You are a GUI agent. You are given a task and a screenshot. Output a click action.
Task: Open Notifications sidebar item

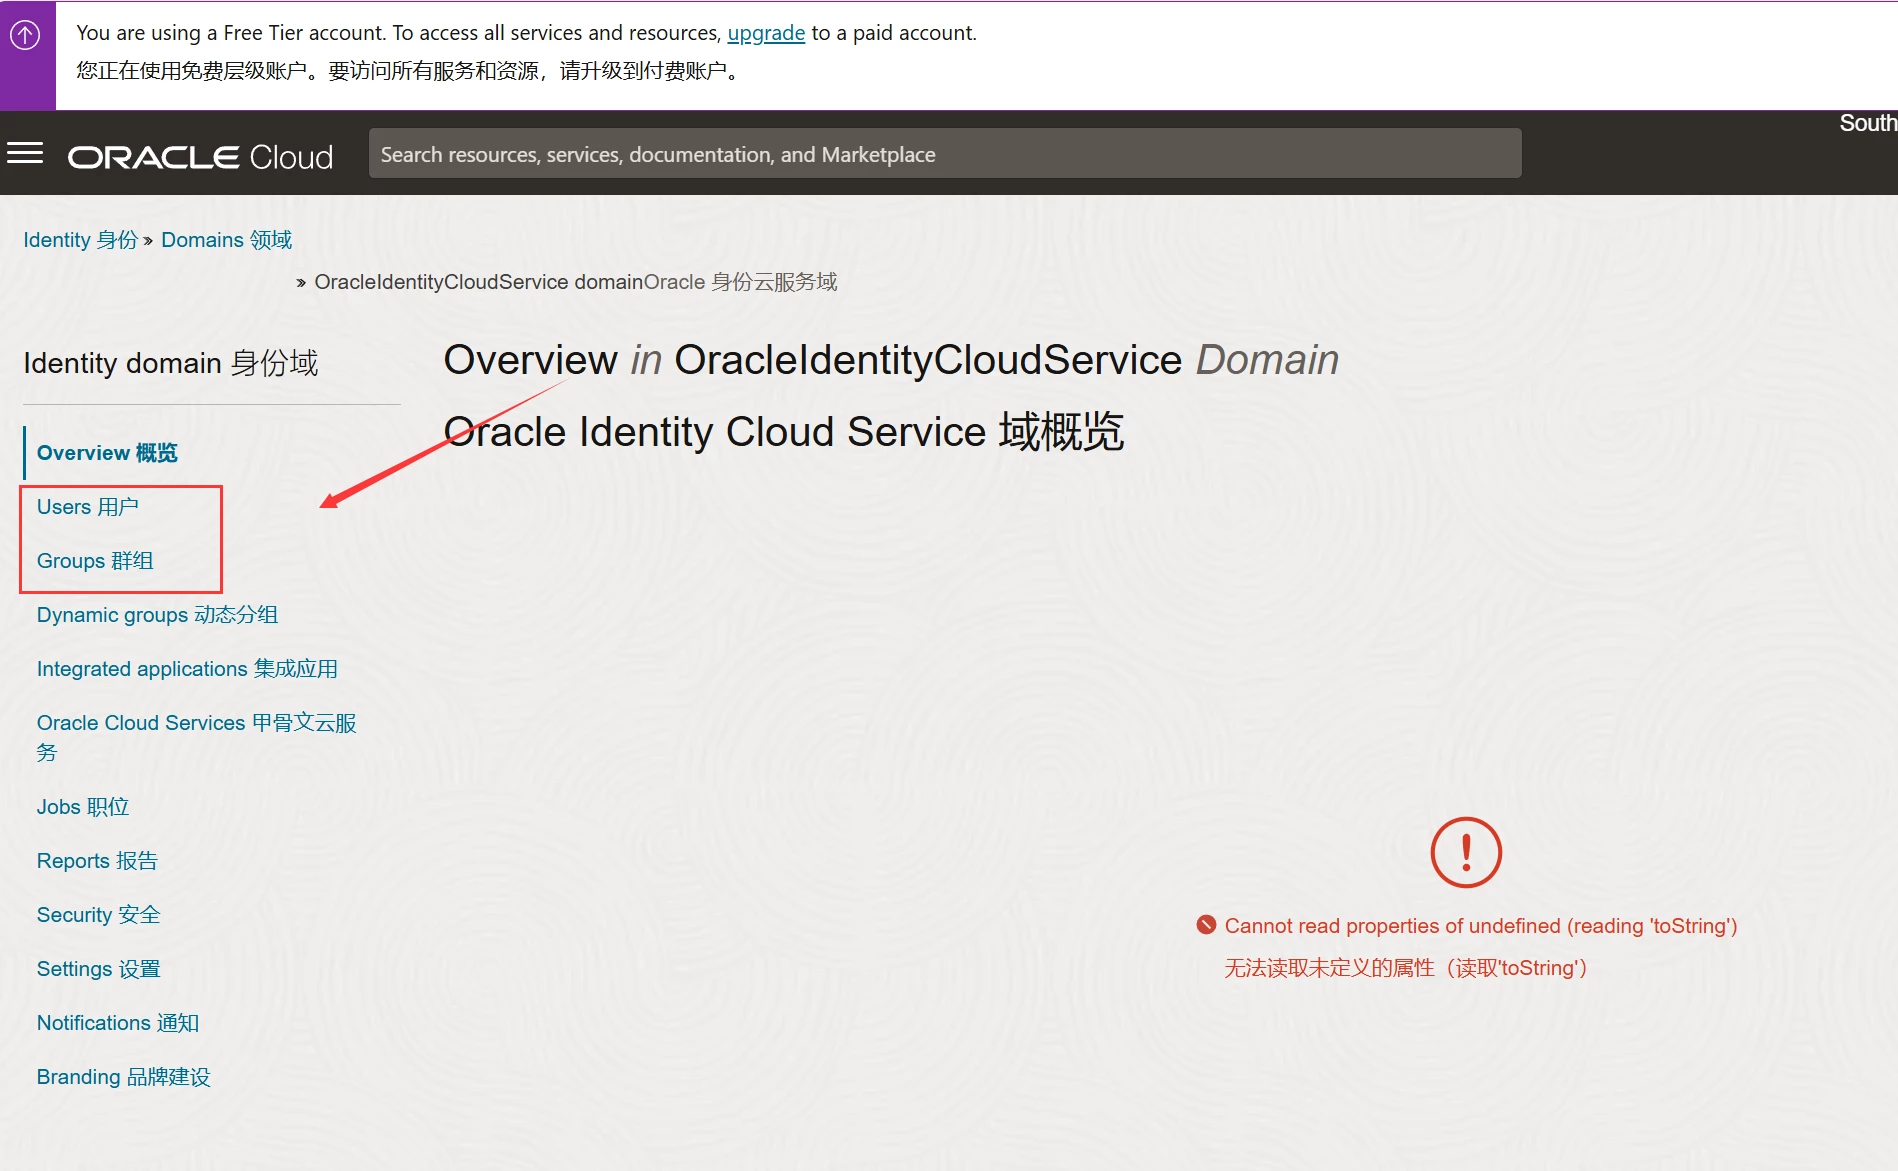pyautogui.click(x=118, y=1023)
